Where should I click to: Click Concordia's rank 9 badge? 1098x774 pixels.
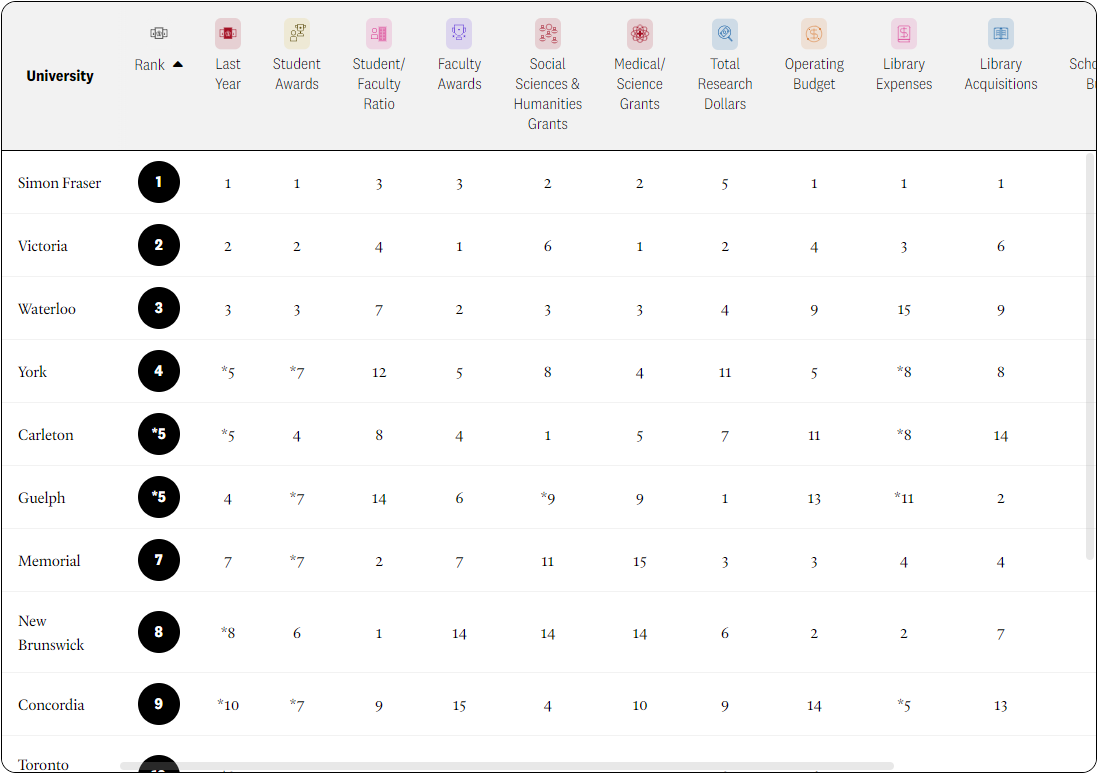[159, 704]
